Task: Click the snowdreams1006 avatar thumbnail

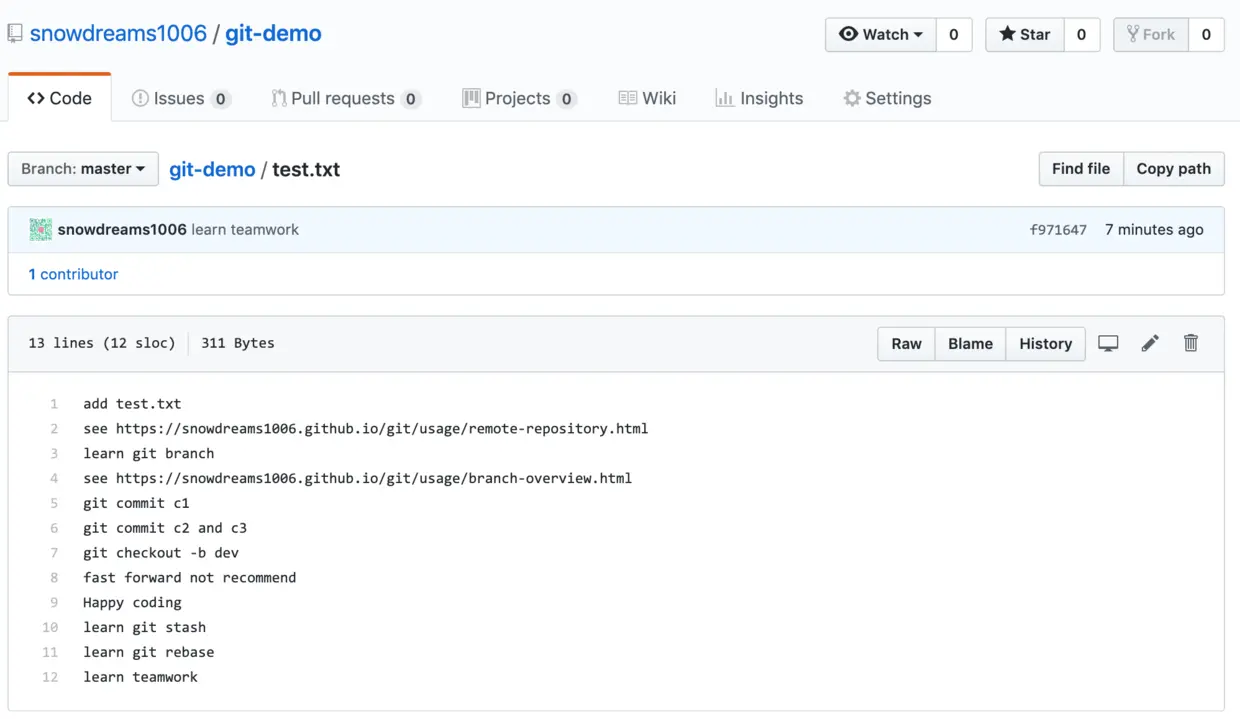Action: coord(40,229)
